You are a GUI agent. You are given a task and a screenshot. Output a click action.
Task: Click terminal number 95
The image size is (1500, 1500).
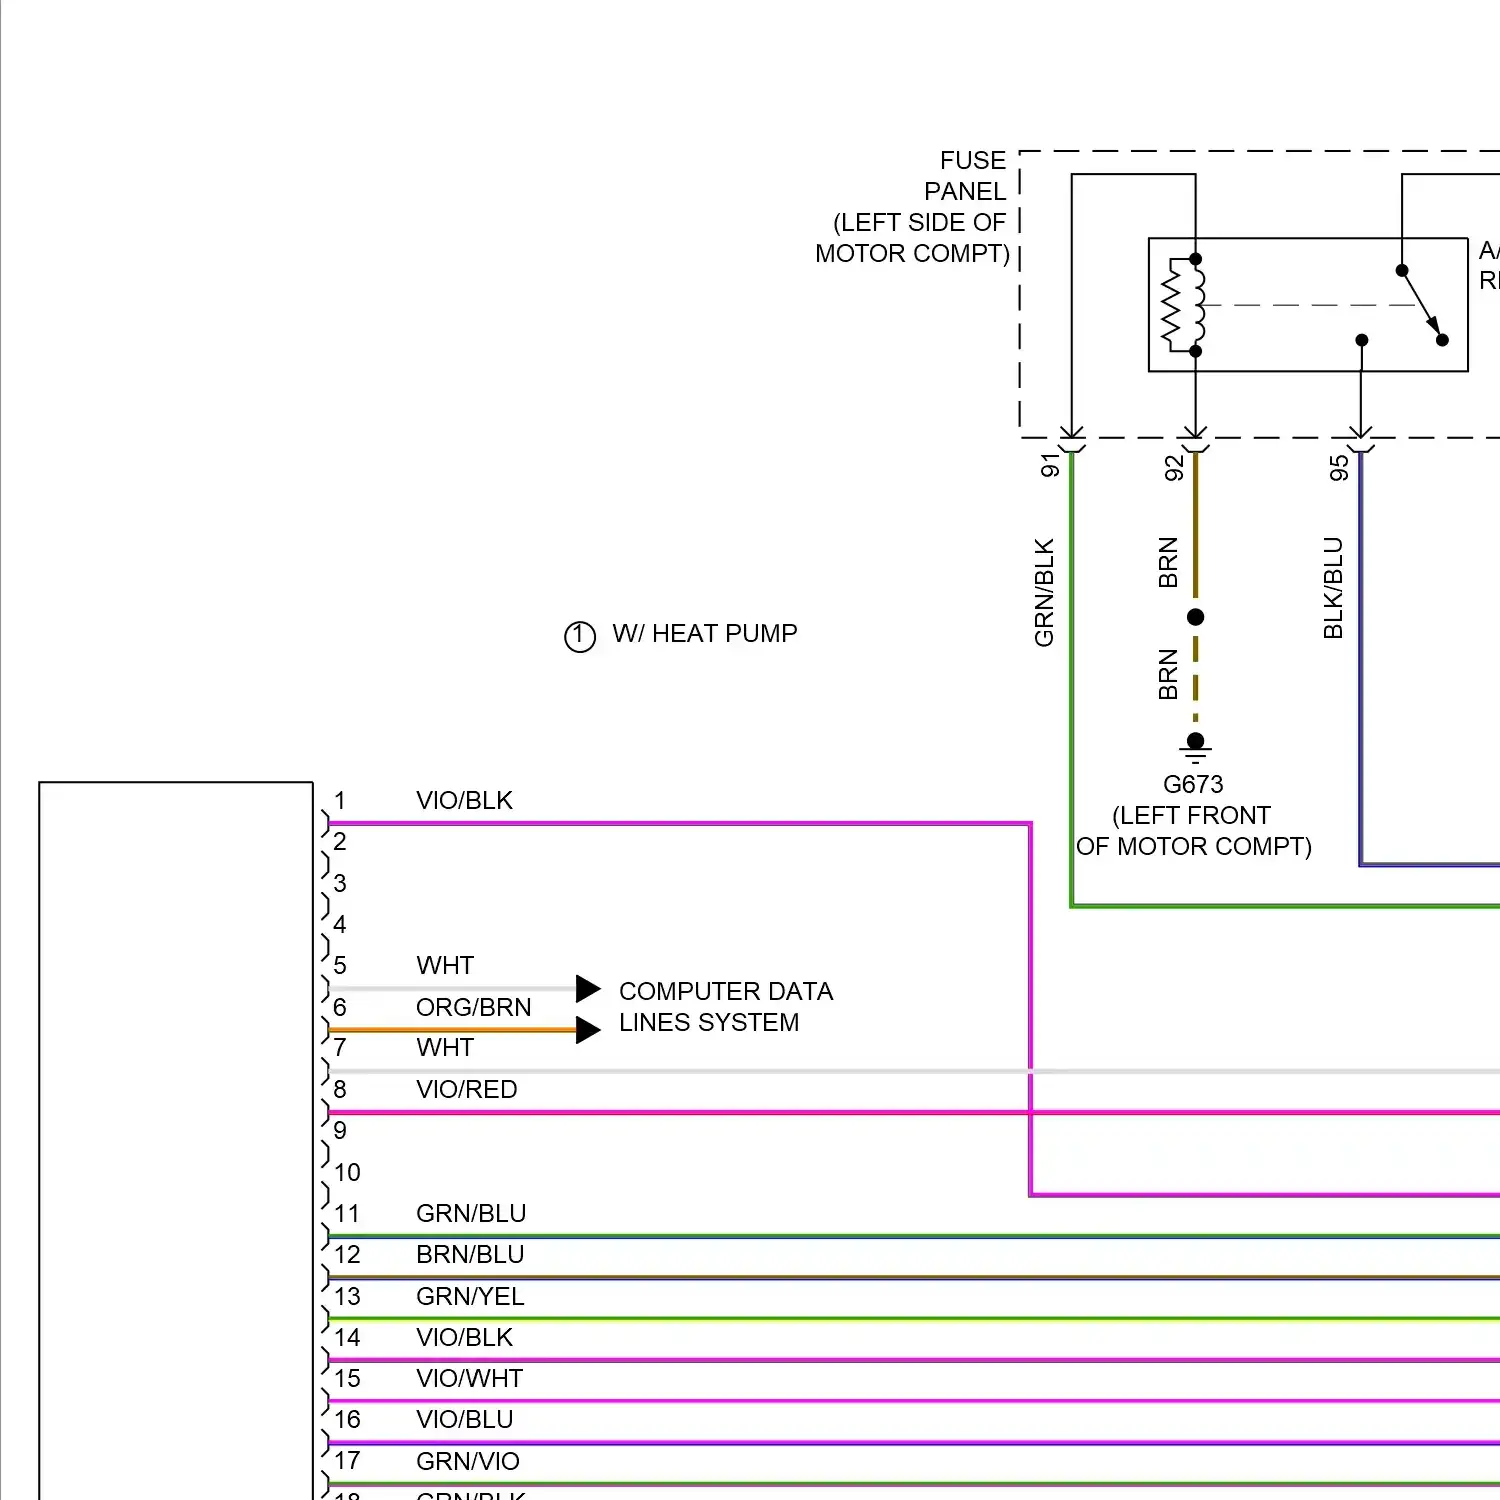click(1339, 467)
